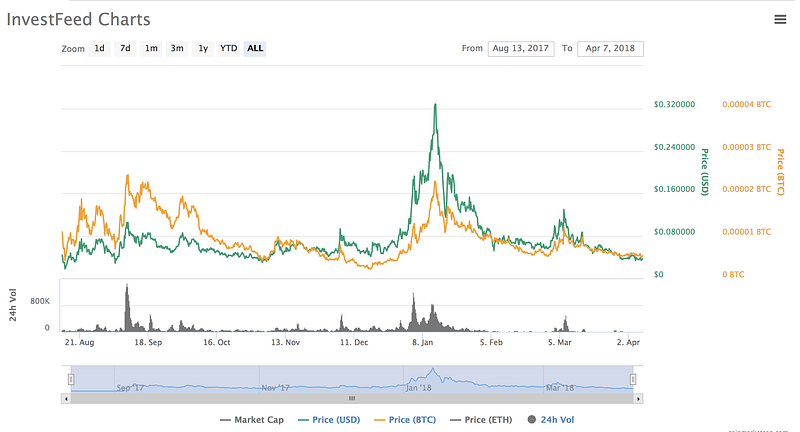Image resolution: width=800 pixels, height=432 pixels.
Task: Click the navigator right range handle
Action: (x=633, y=379)
